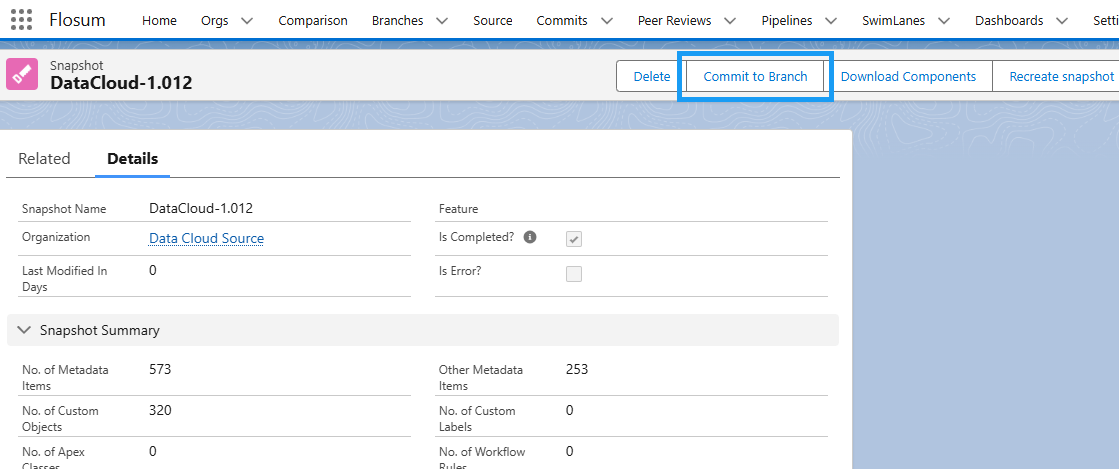
Task: Click the Flosum app name
Action: tap(77, 20)
